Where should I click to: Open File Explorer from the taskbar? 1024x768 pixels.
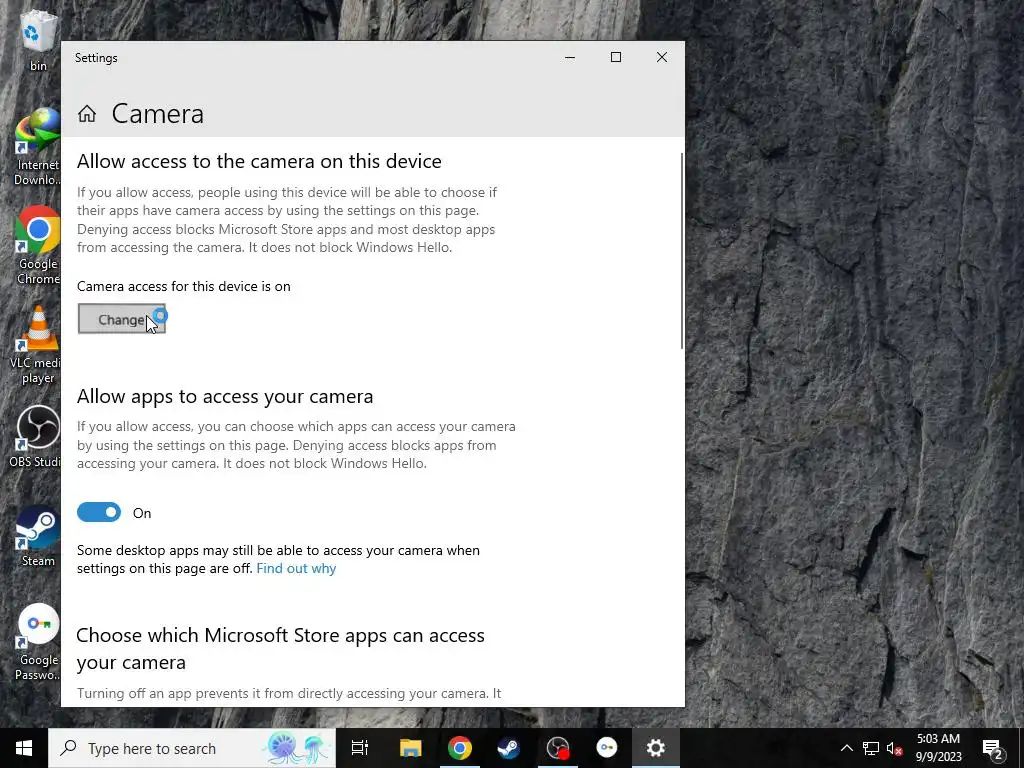411,748
